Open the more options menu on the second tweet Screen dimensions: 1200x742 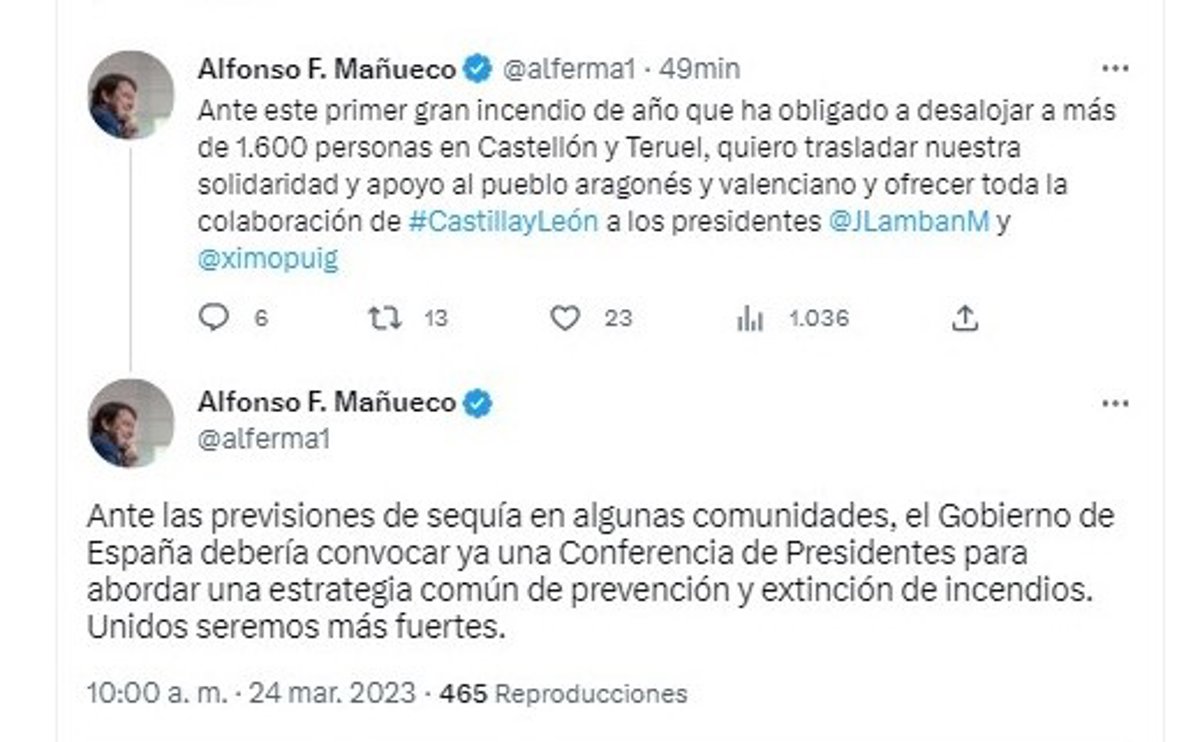point(1114,403)
